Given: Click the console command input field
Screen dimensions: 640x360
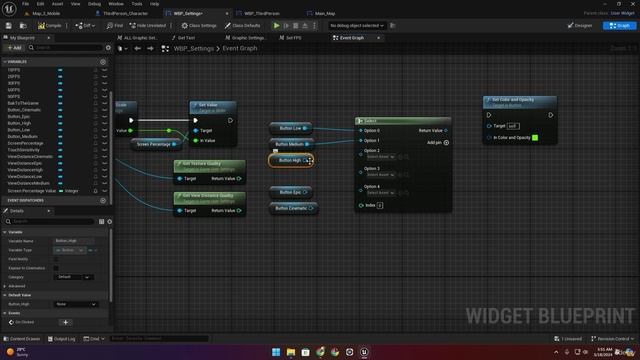Looking at the screenshot, I should [159, 339].
